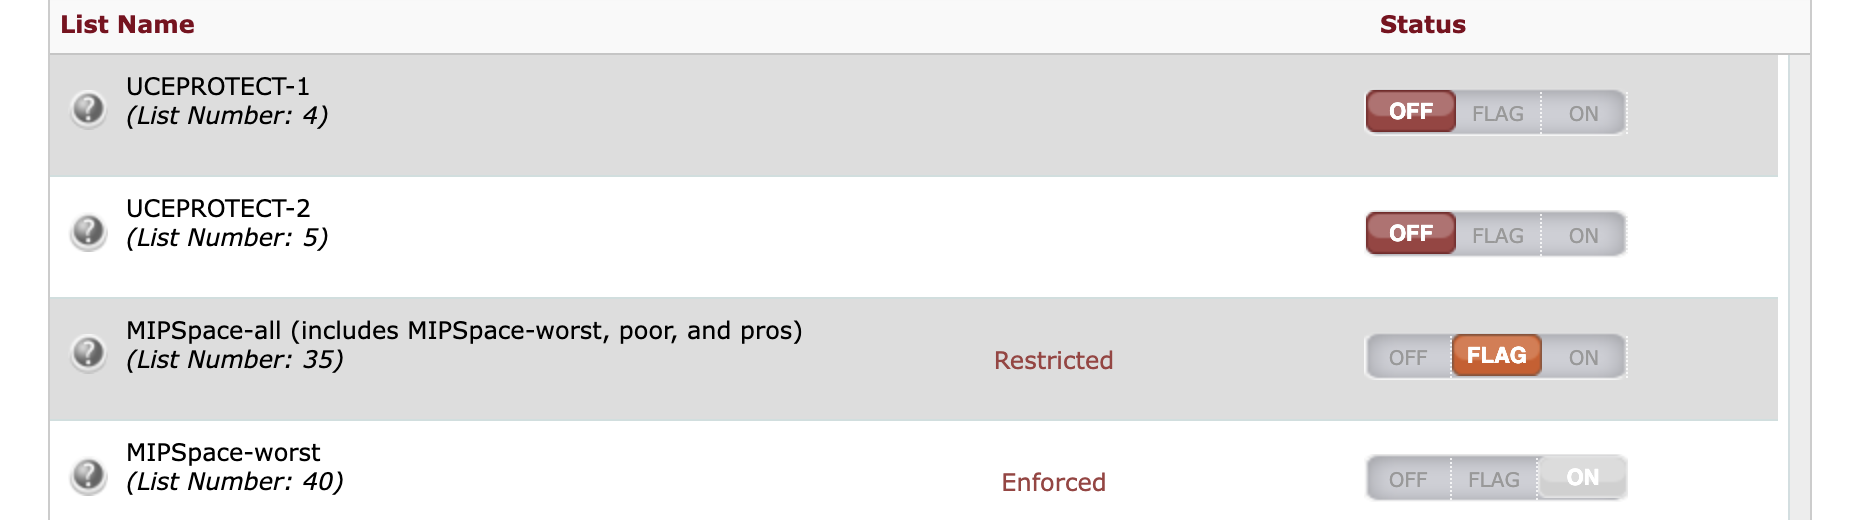Click the help icon beside UCEPROTECT-1
1852x520 pixels.
click(89, 108)
